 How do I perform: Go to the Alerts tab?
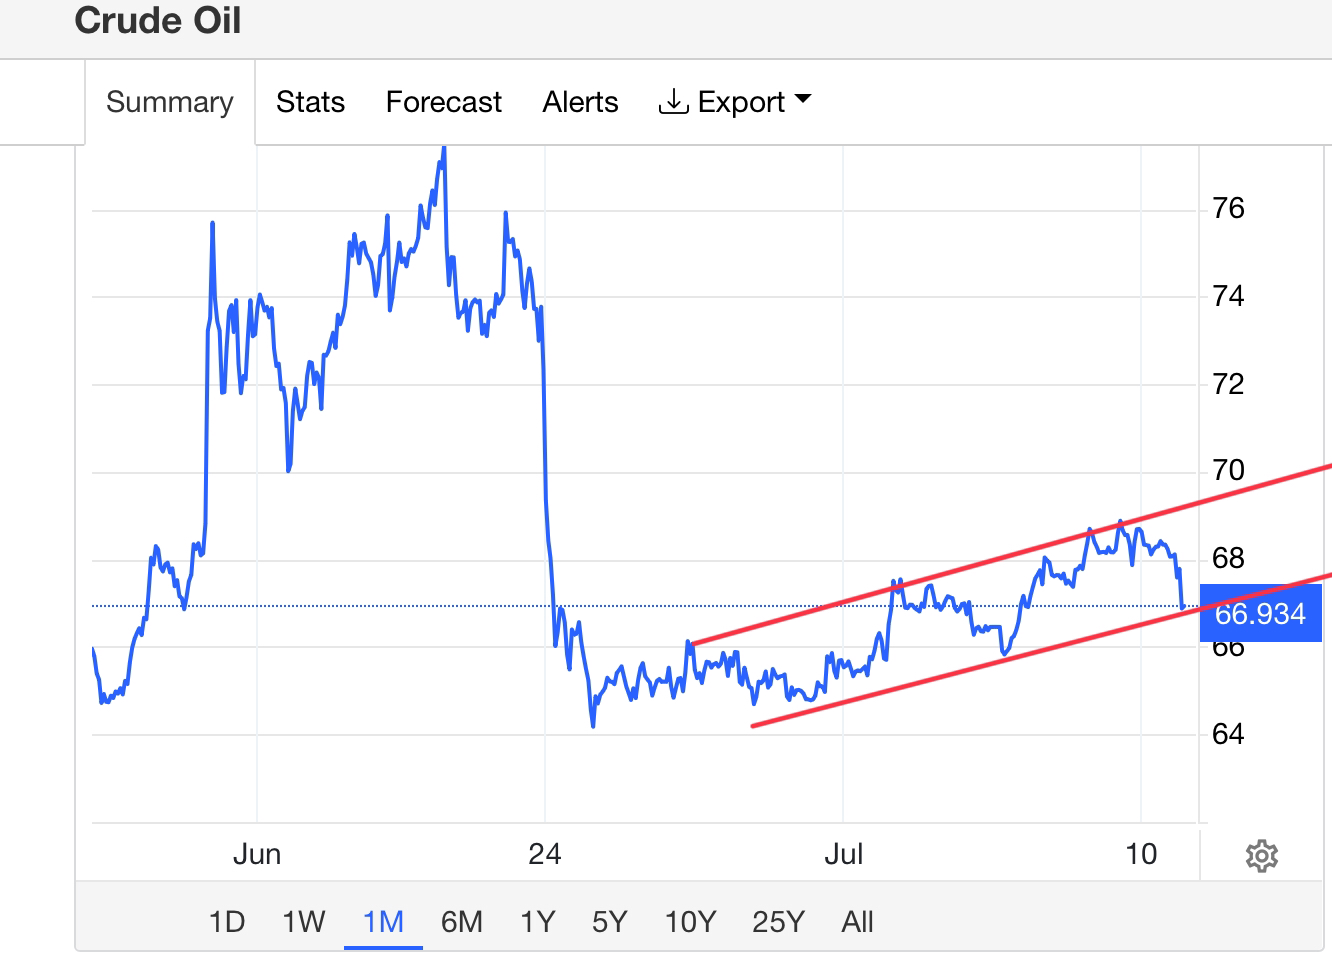click(580, 102)
